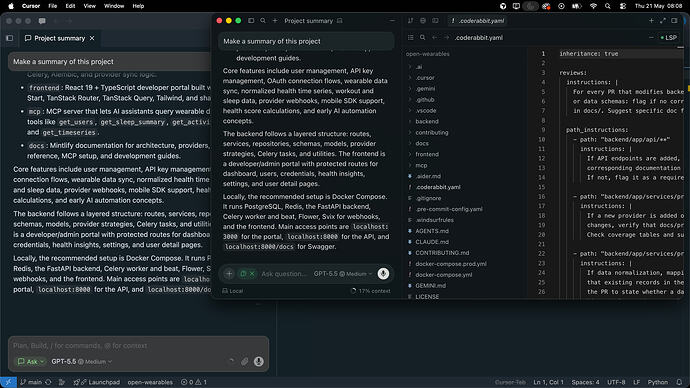690x388 pixels.
Task: Click Spaces: 4 indentation setting
Action: click(x=585, y=382)
